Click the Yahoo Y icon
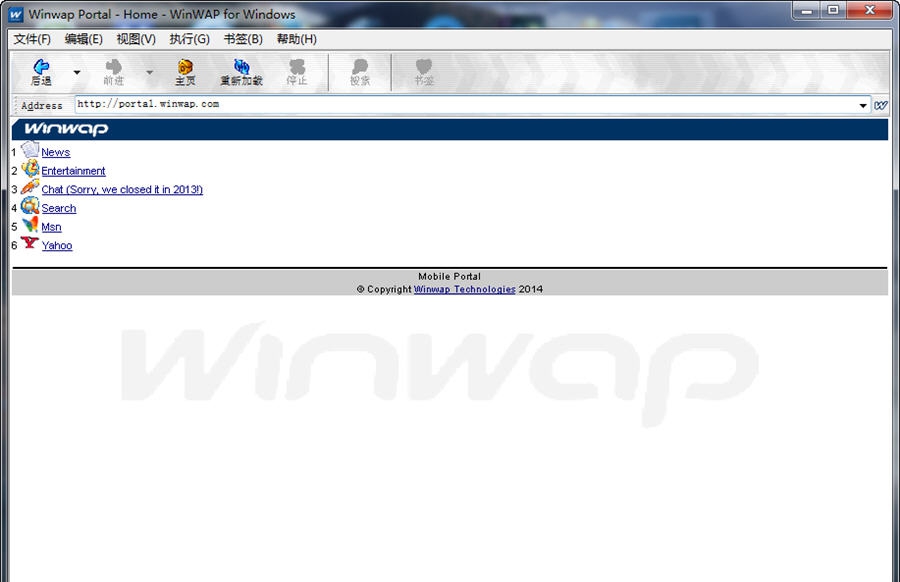The width and height of the screenshot is (900, 582). (30, 244)
